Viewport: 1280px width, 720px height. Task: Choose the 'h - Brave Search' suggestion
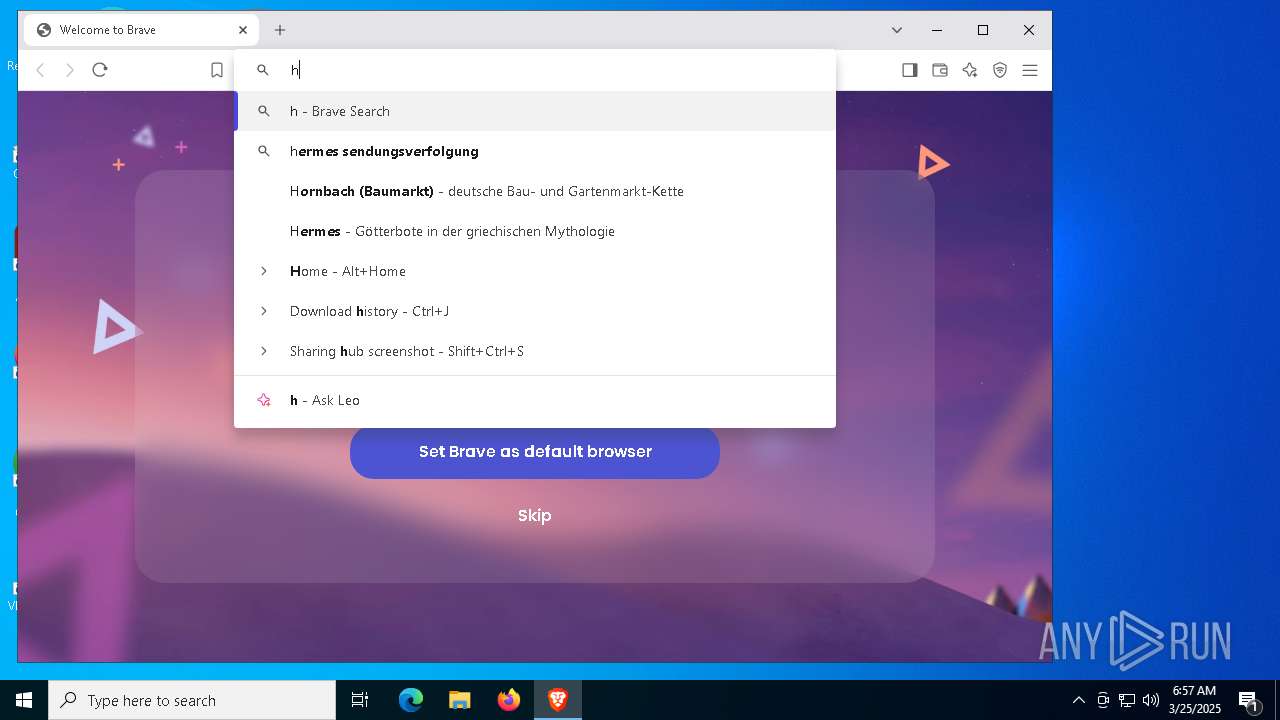pyautogui.click(x=535, y=111)
